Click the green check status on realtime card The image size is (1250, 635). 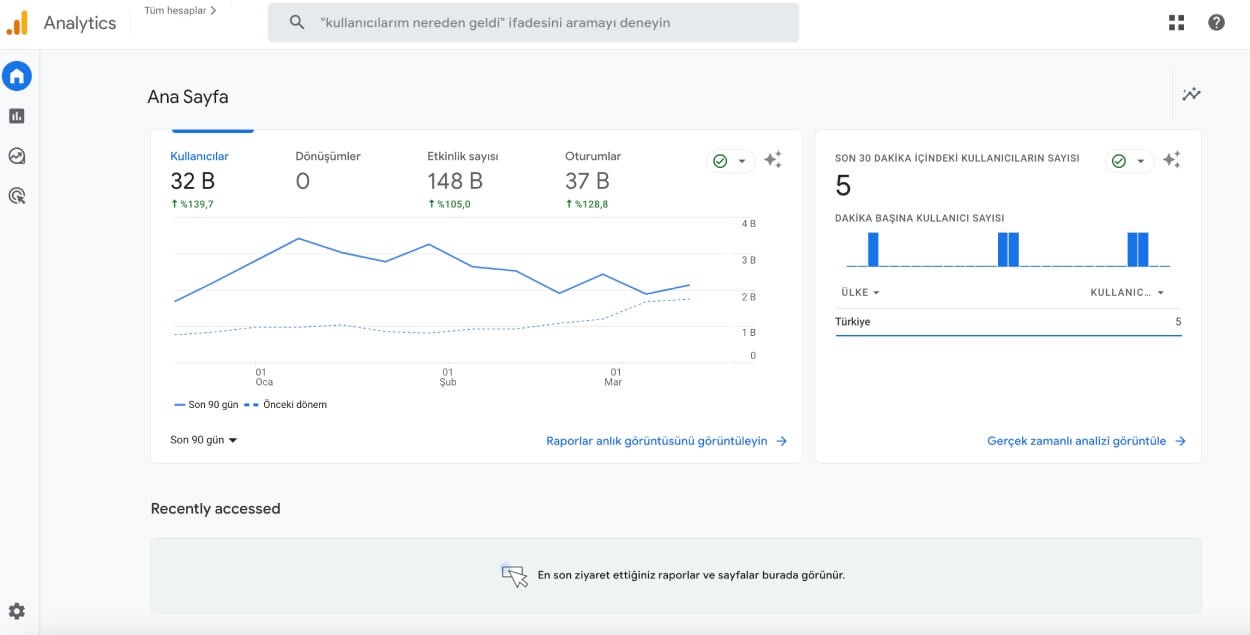1119,161
